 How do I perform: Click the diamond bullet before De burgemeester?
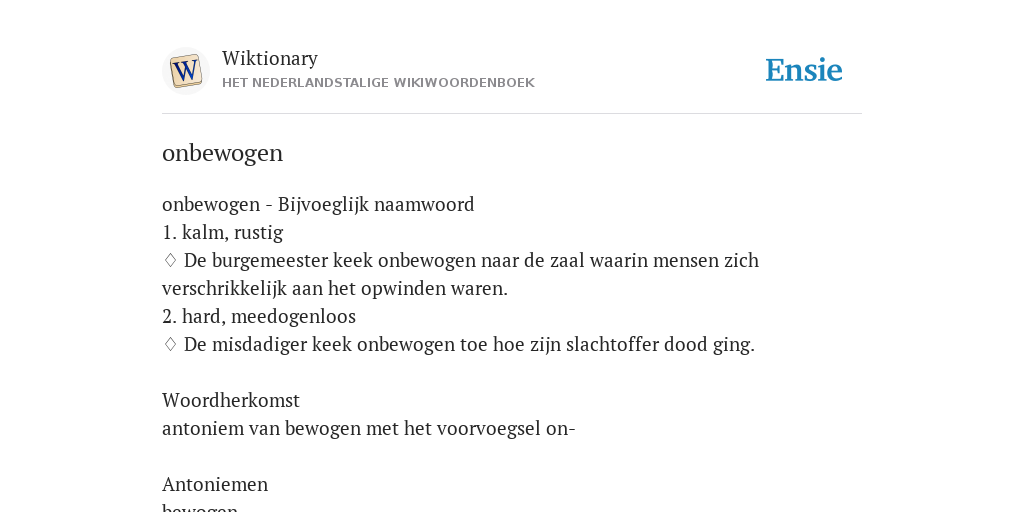170,261
